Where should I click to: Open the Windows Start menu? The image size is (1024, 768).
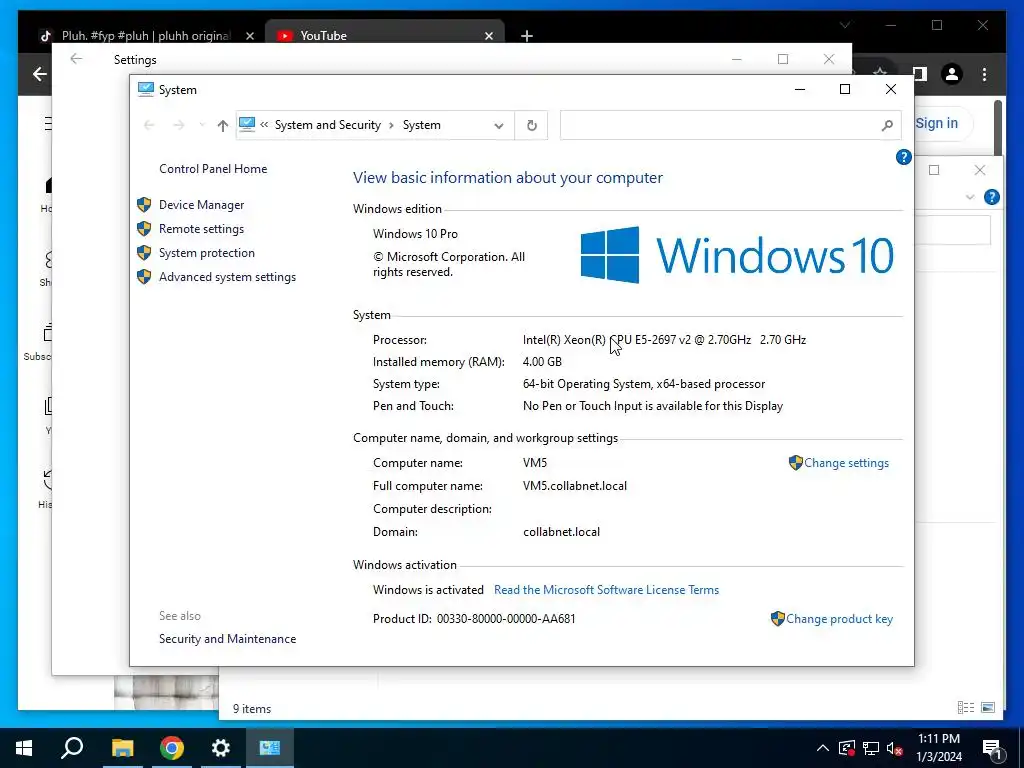[24, 748]
